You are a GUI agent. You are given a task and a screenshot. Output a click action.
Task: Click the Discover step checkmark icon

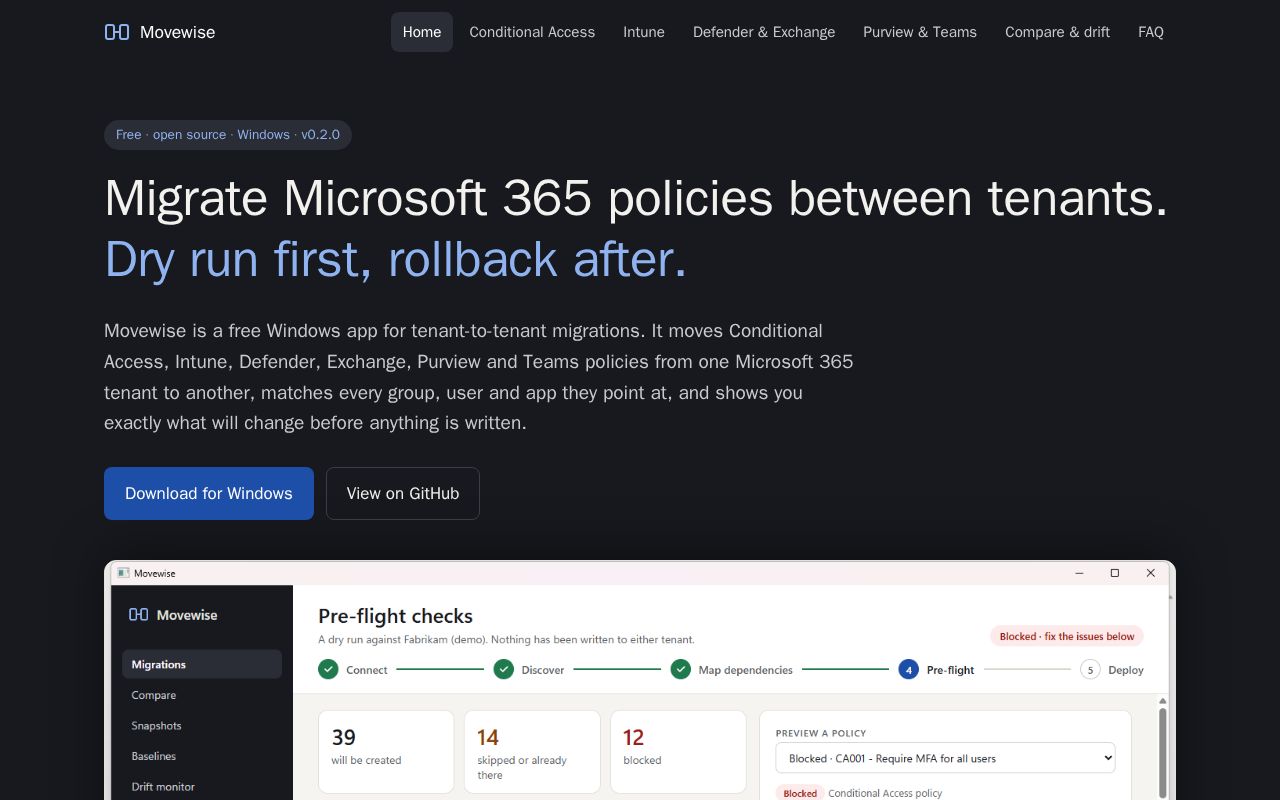(504, 669)
